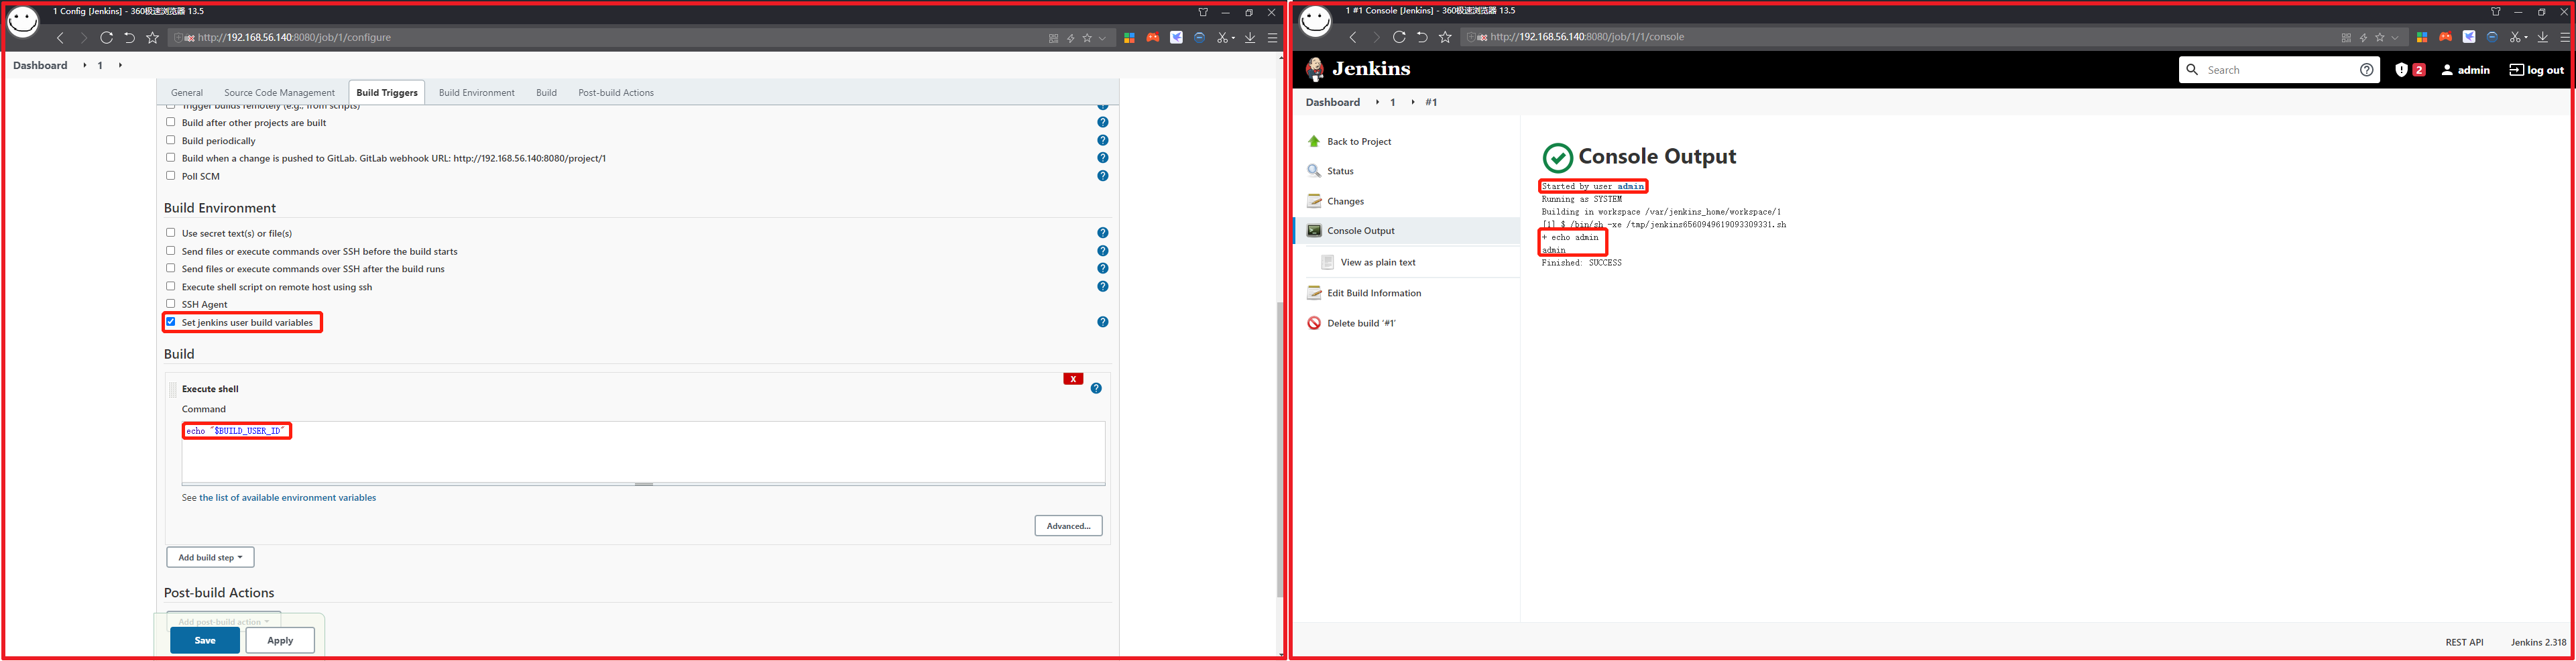Open Add build step dropdown
The image size is (2576, 661).
(x=210, y=557)
